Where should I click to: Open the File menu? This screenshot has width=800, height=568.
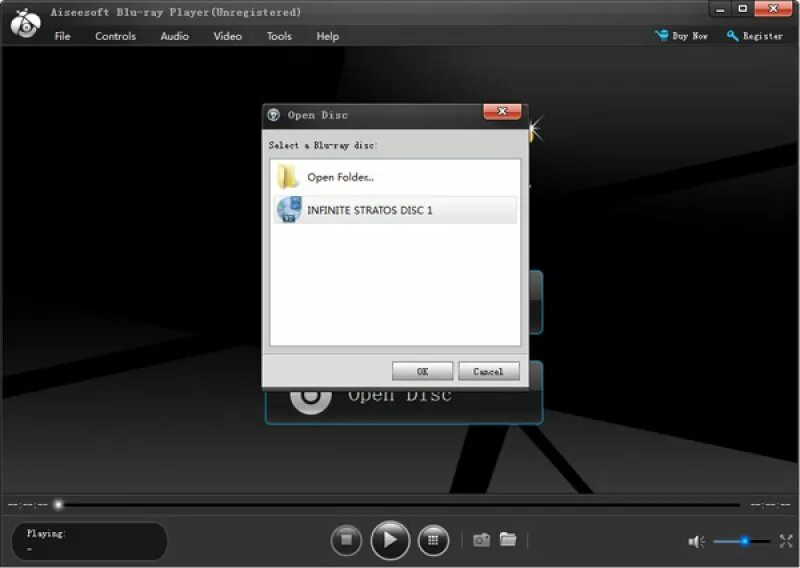[62, 36]
